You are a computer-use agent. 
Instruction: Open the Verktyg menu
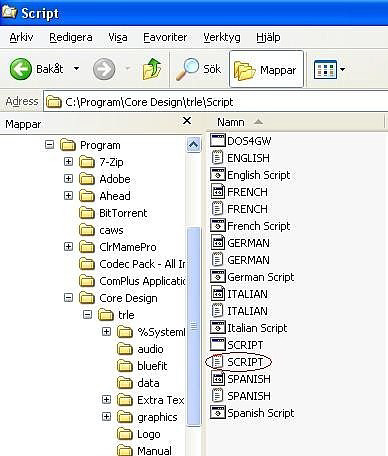tap(222, 37)
